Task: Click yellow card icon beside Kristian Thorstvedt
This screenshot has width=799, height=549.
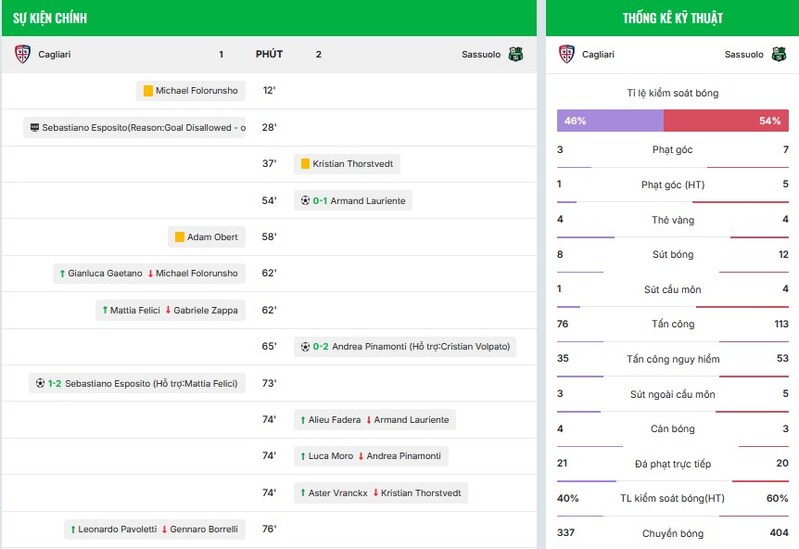Action: [305, 164]
